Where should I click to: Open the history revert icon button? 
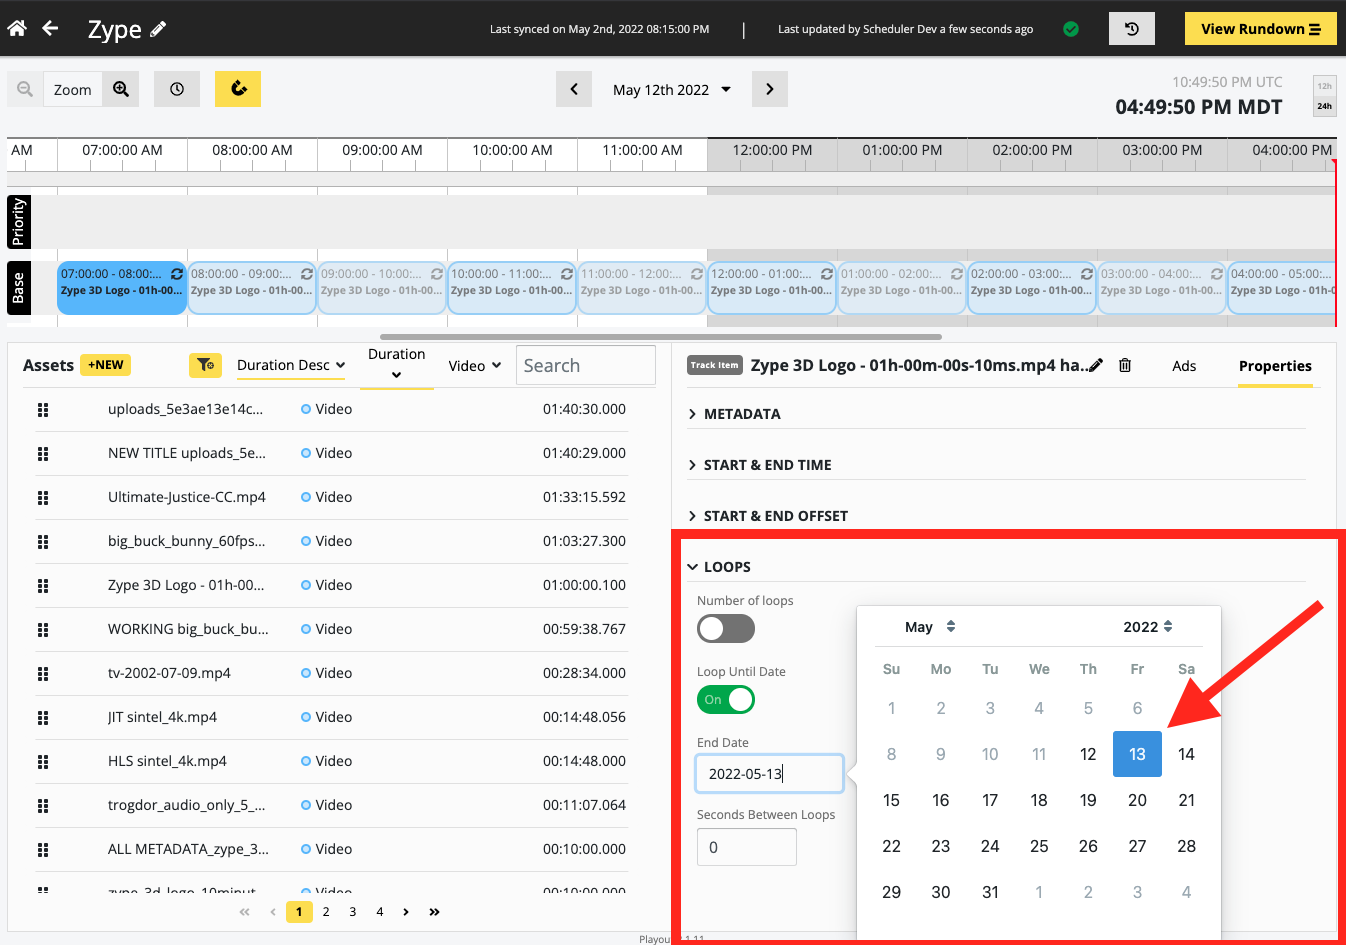[x=1131, y=29]
